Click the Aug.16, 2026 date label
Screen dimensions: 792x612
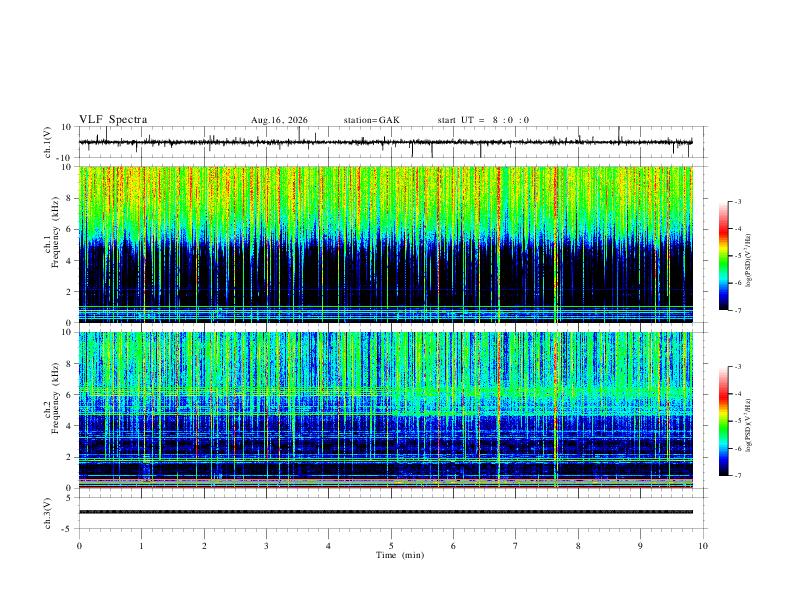click(279, 120)
